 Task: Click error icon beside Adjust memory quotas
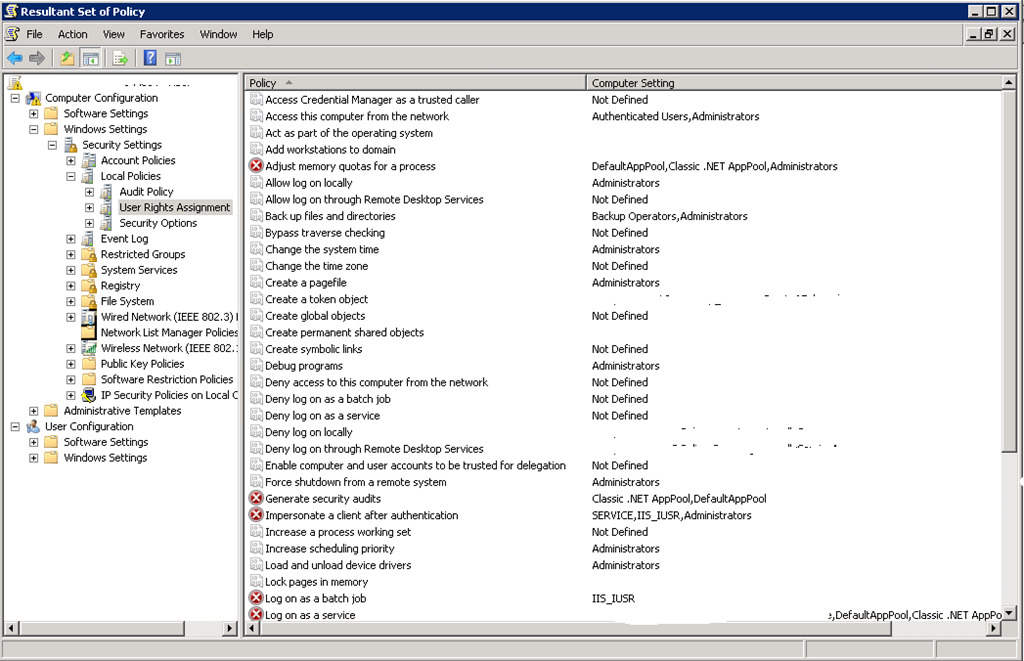[256, 166]
